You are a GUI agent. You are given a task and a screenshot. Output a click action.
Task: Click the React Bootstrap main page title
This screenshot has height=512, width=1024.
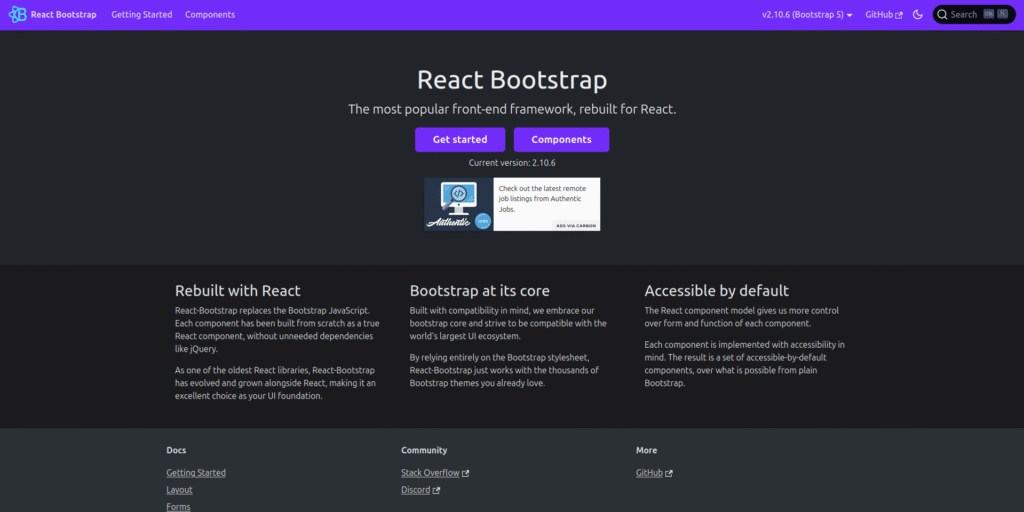click(x=512, y=80)
